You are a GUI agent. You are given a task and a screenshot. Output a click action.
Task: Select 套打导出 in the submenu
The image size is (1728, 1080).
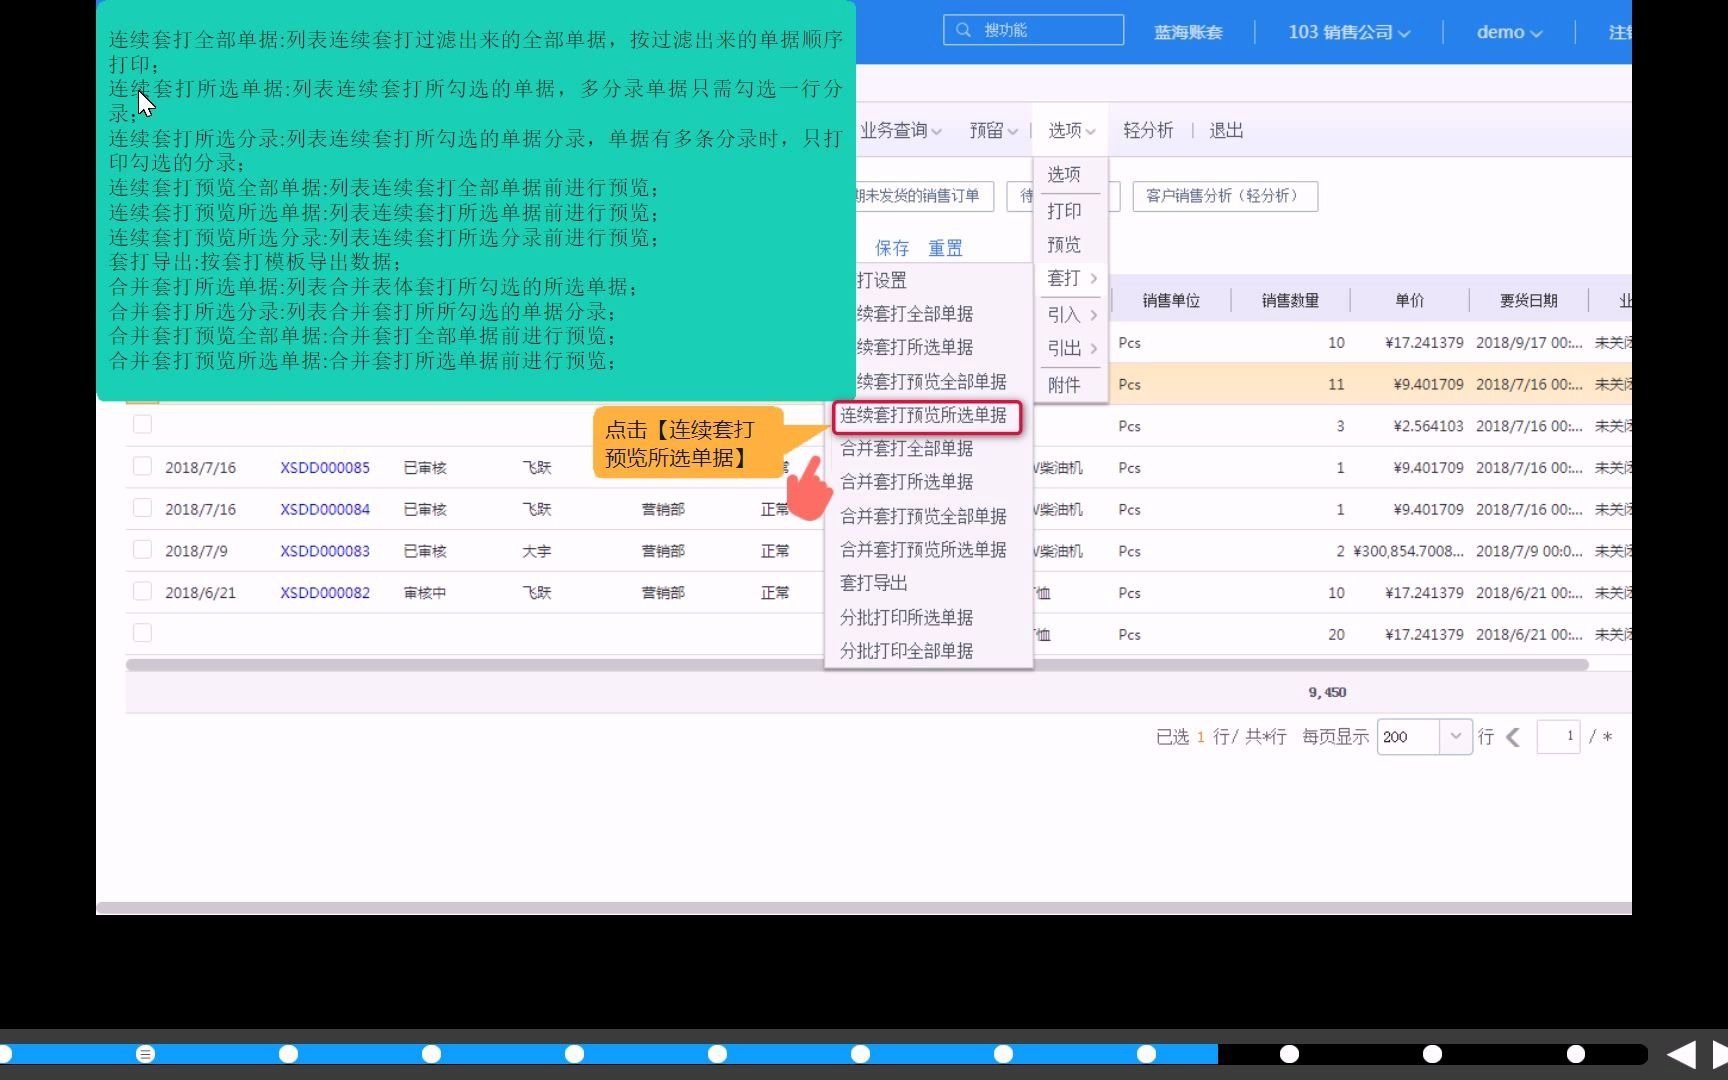tap(874, 583)
